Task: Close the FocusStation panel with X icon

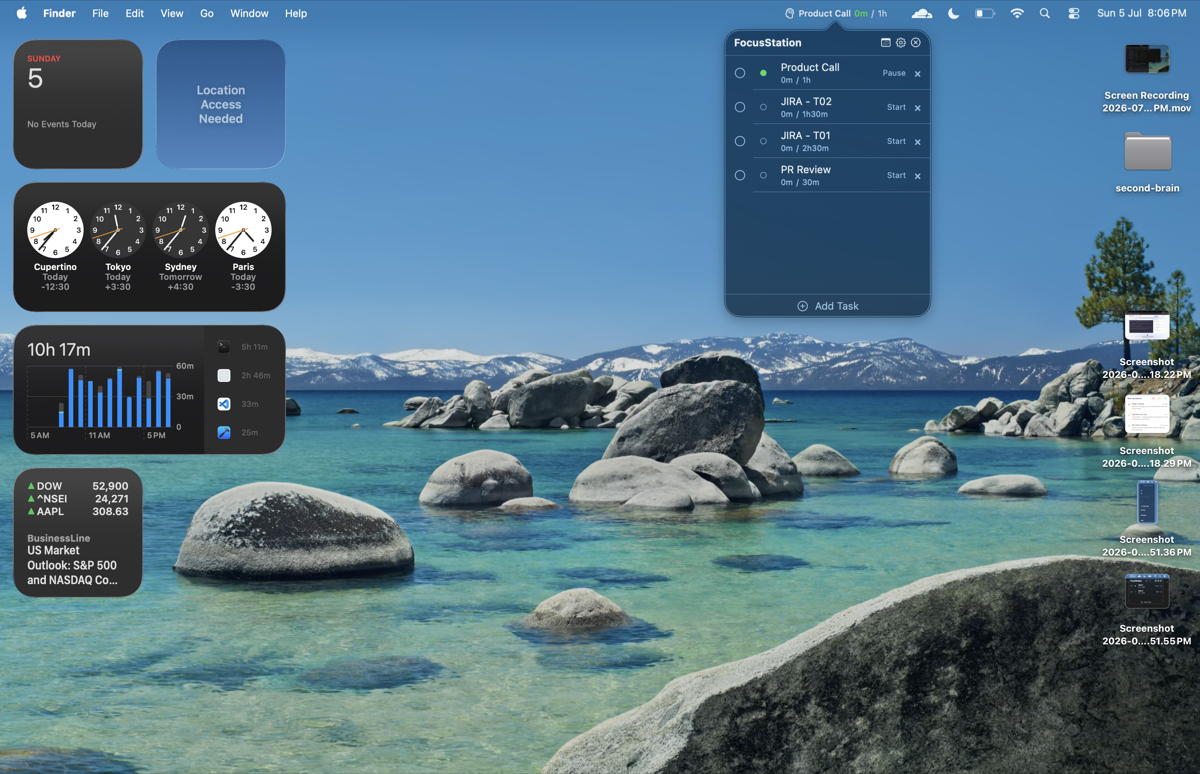Action: [916, 43]
